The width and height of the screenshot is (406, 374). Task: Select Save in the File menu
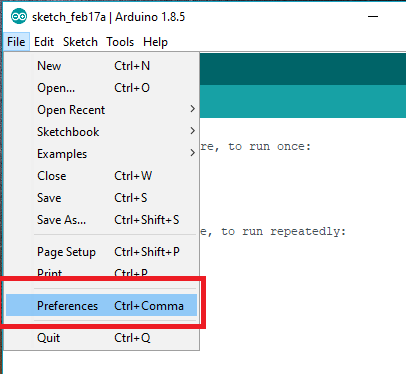tap(101, 198)
